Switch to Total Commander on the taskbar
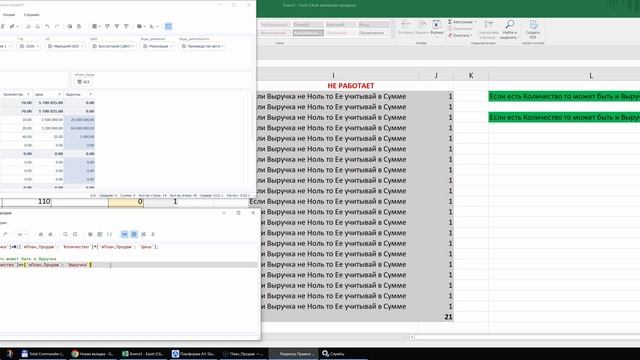Viewport: 640px width, 360px height. [x=42, y=353]
